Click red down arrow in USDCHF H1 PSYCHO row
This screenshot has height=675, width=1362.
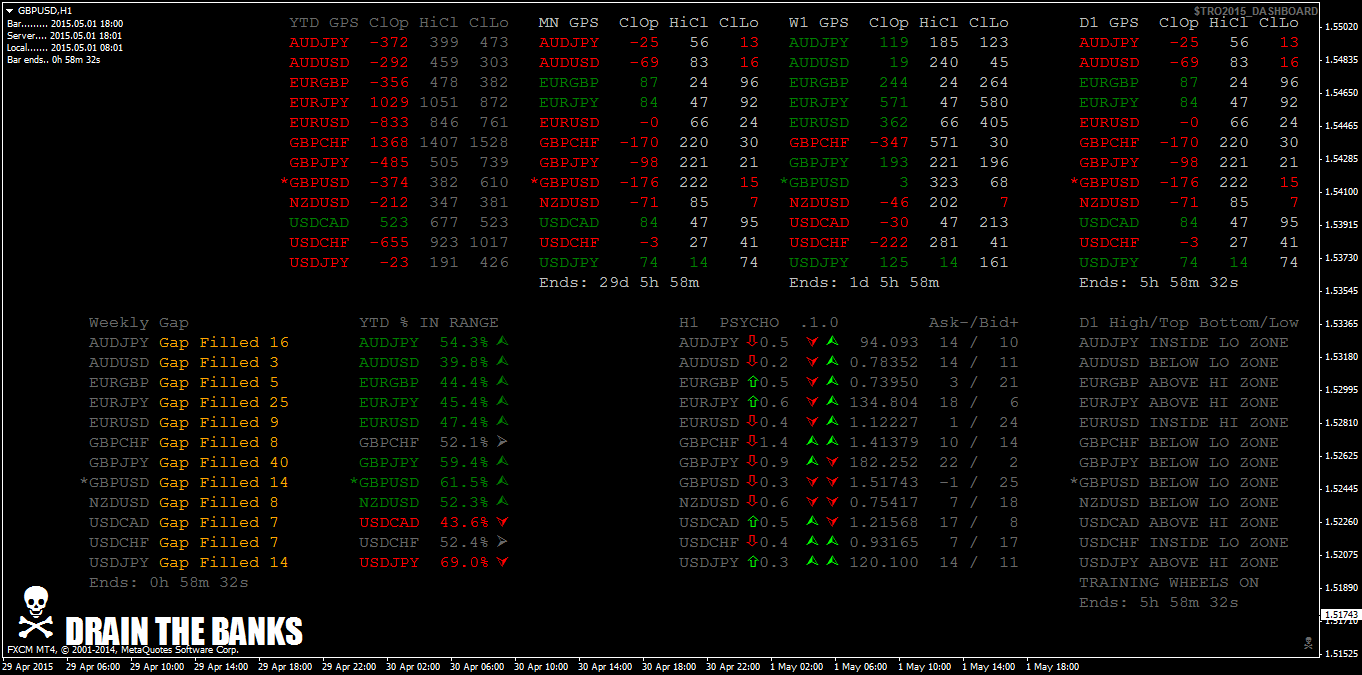pyautogui.click(x=751, y=542)
